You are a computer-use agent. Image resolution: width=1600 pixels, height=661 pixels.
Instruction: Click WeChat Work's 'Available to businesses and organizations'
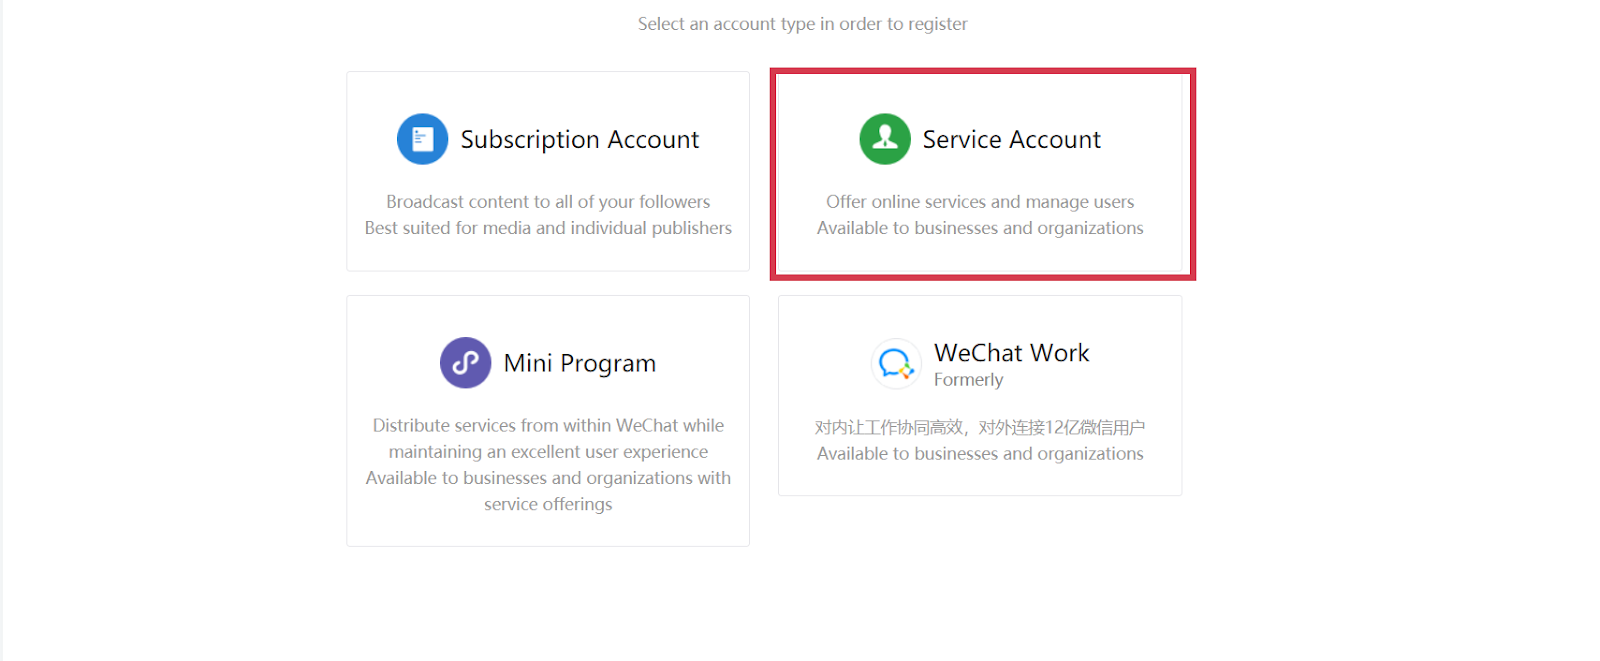coord(980,454)
